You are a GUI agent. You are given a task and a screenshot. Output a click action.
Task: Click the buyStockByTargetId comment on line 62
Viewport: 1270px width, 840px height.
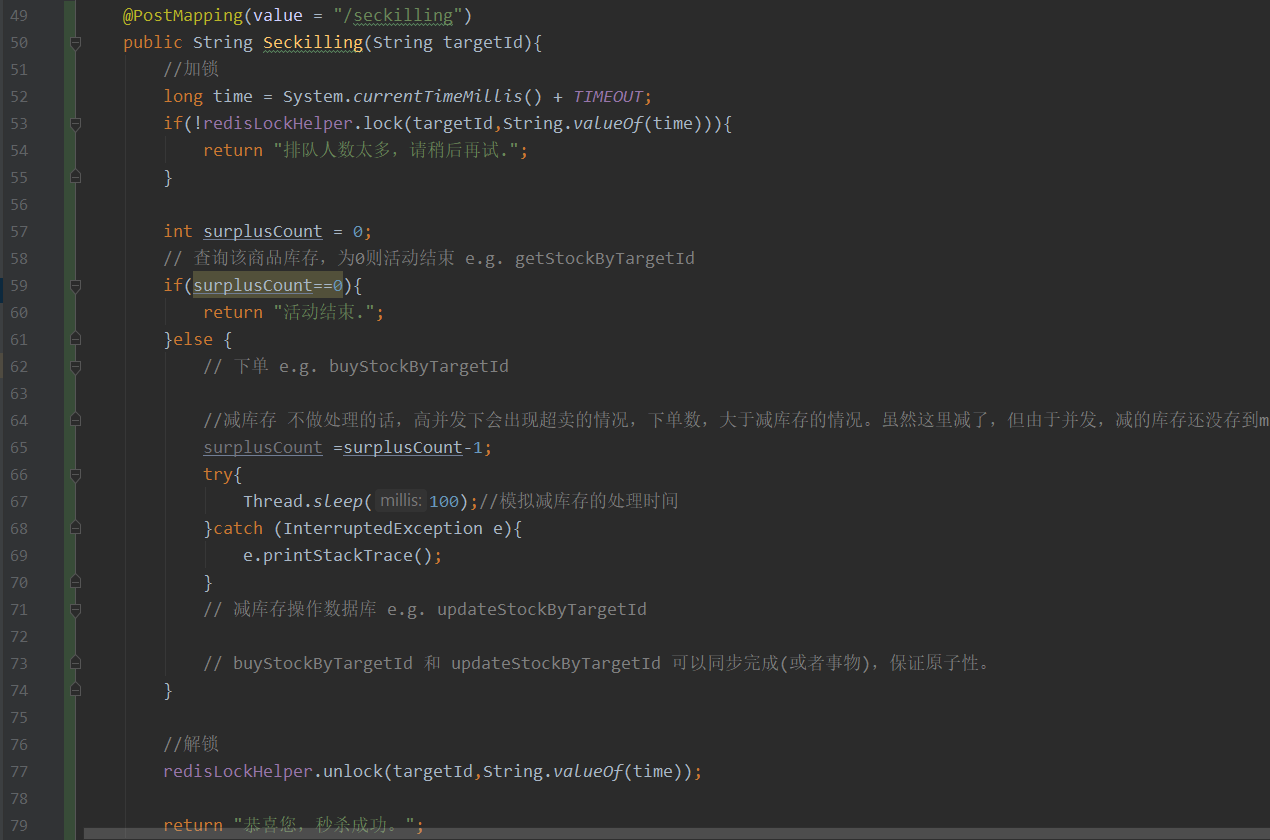coord(419,367)
